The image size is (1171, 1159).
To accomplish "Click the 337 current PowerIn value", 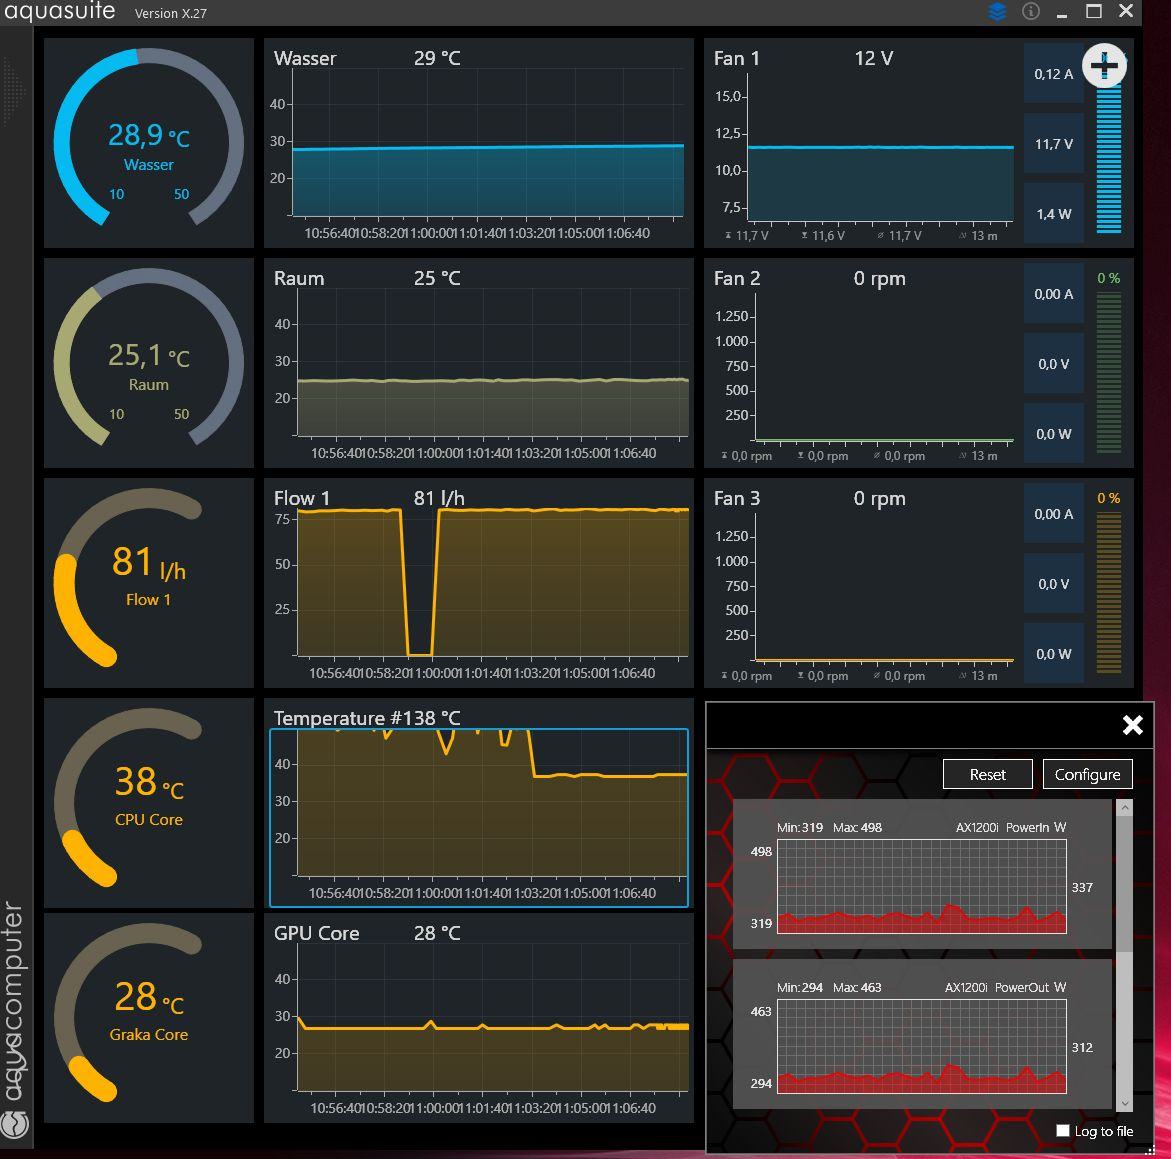I will point(1082,887).
